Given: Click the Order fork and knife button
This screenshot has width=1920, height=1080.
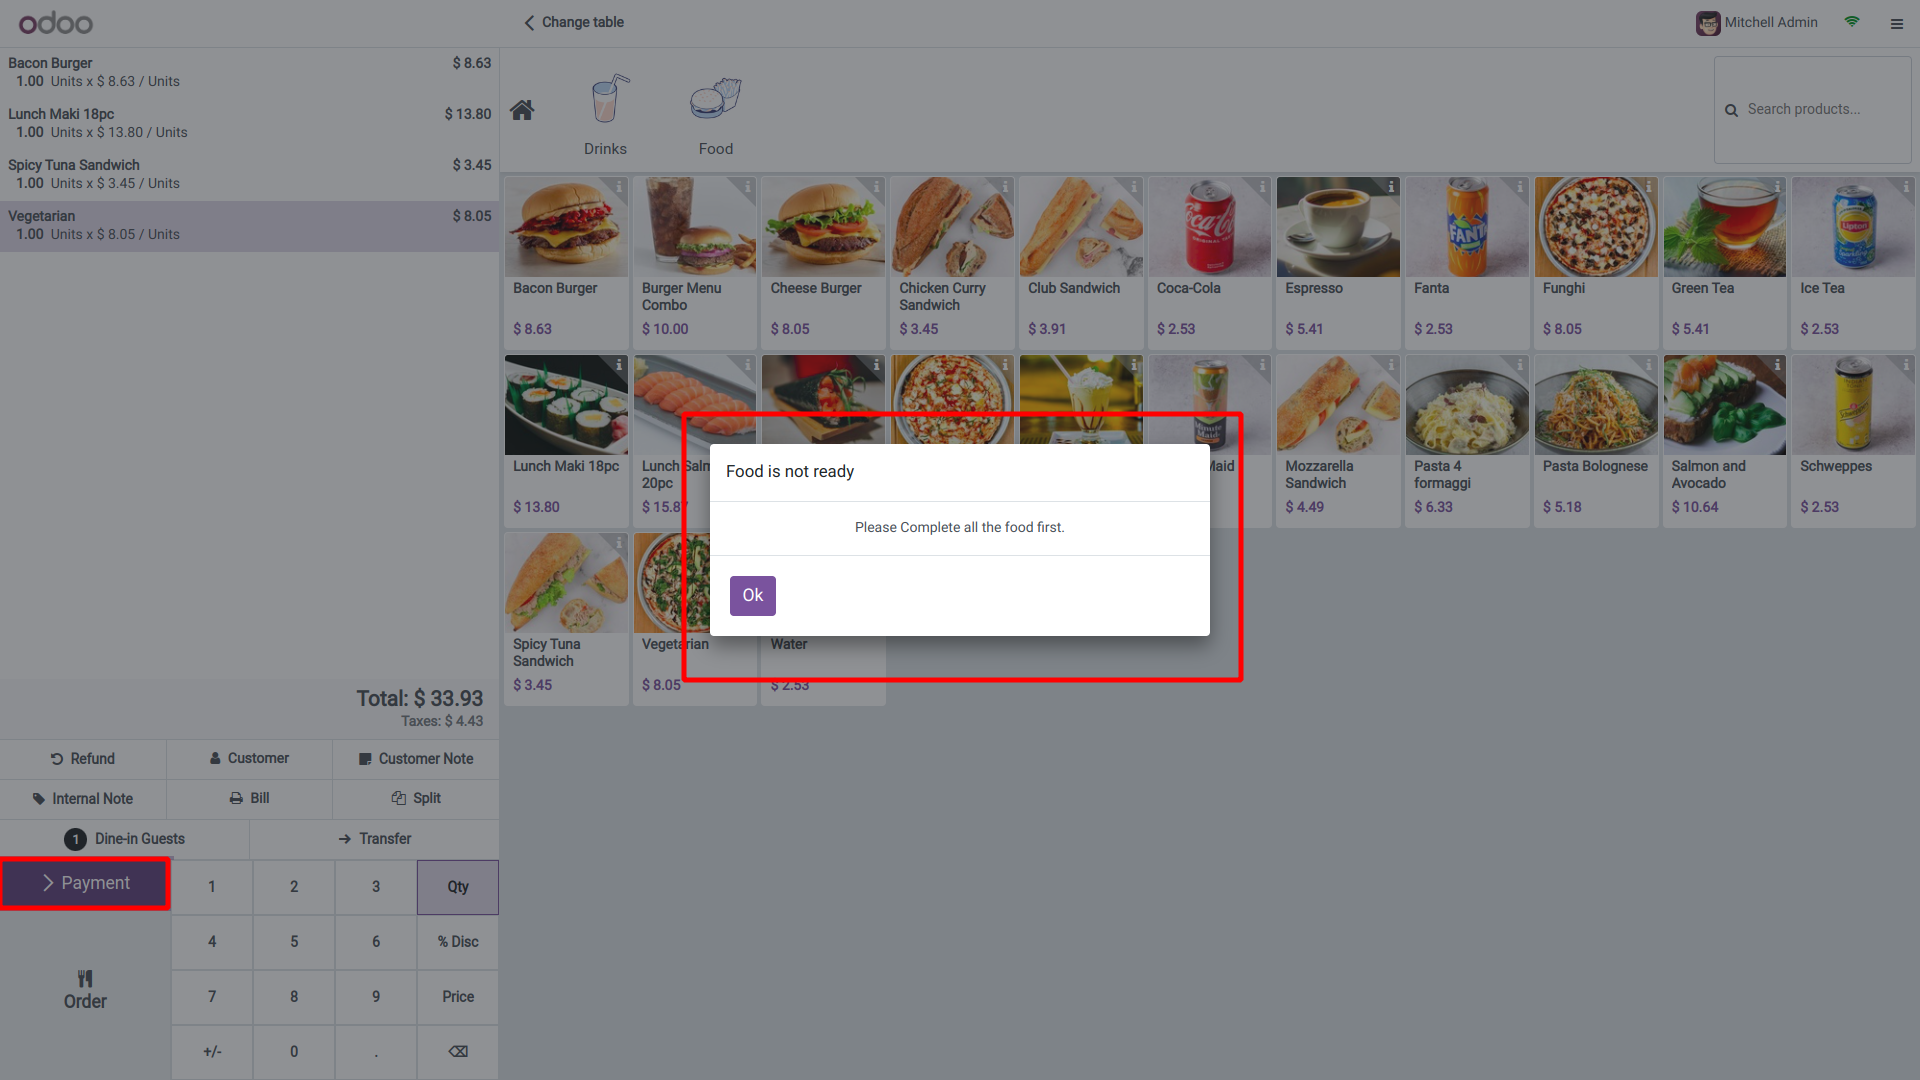Looking at the screenshot, I should [85, 989].
